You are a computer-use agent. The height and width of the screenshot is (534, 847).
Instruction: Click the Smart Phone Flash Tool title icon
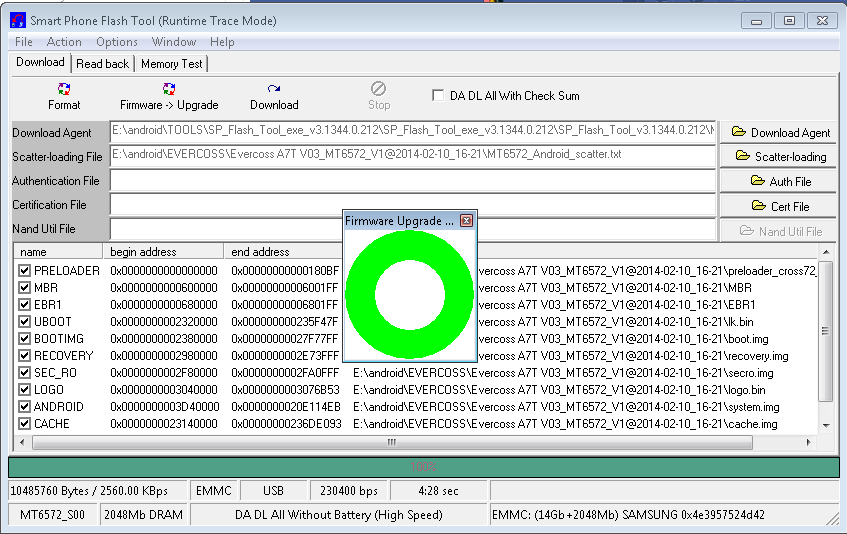point(18,21)
